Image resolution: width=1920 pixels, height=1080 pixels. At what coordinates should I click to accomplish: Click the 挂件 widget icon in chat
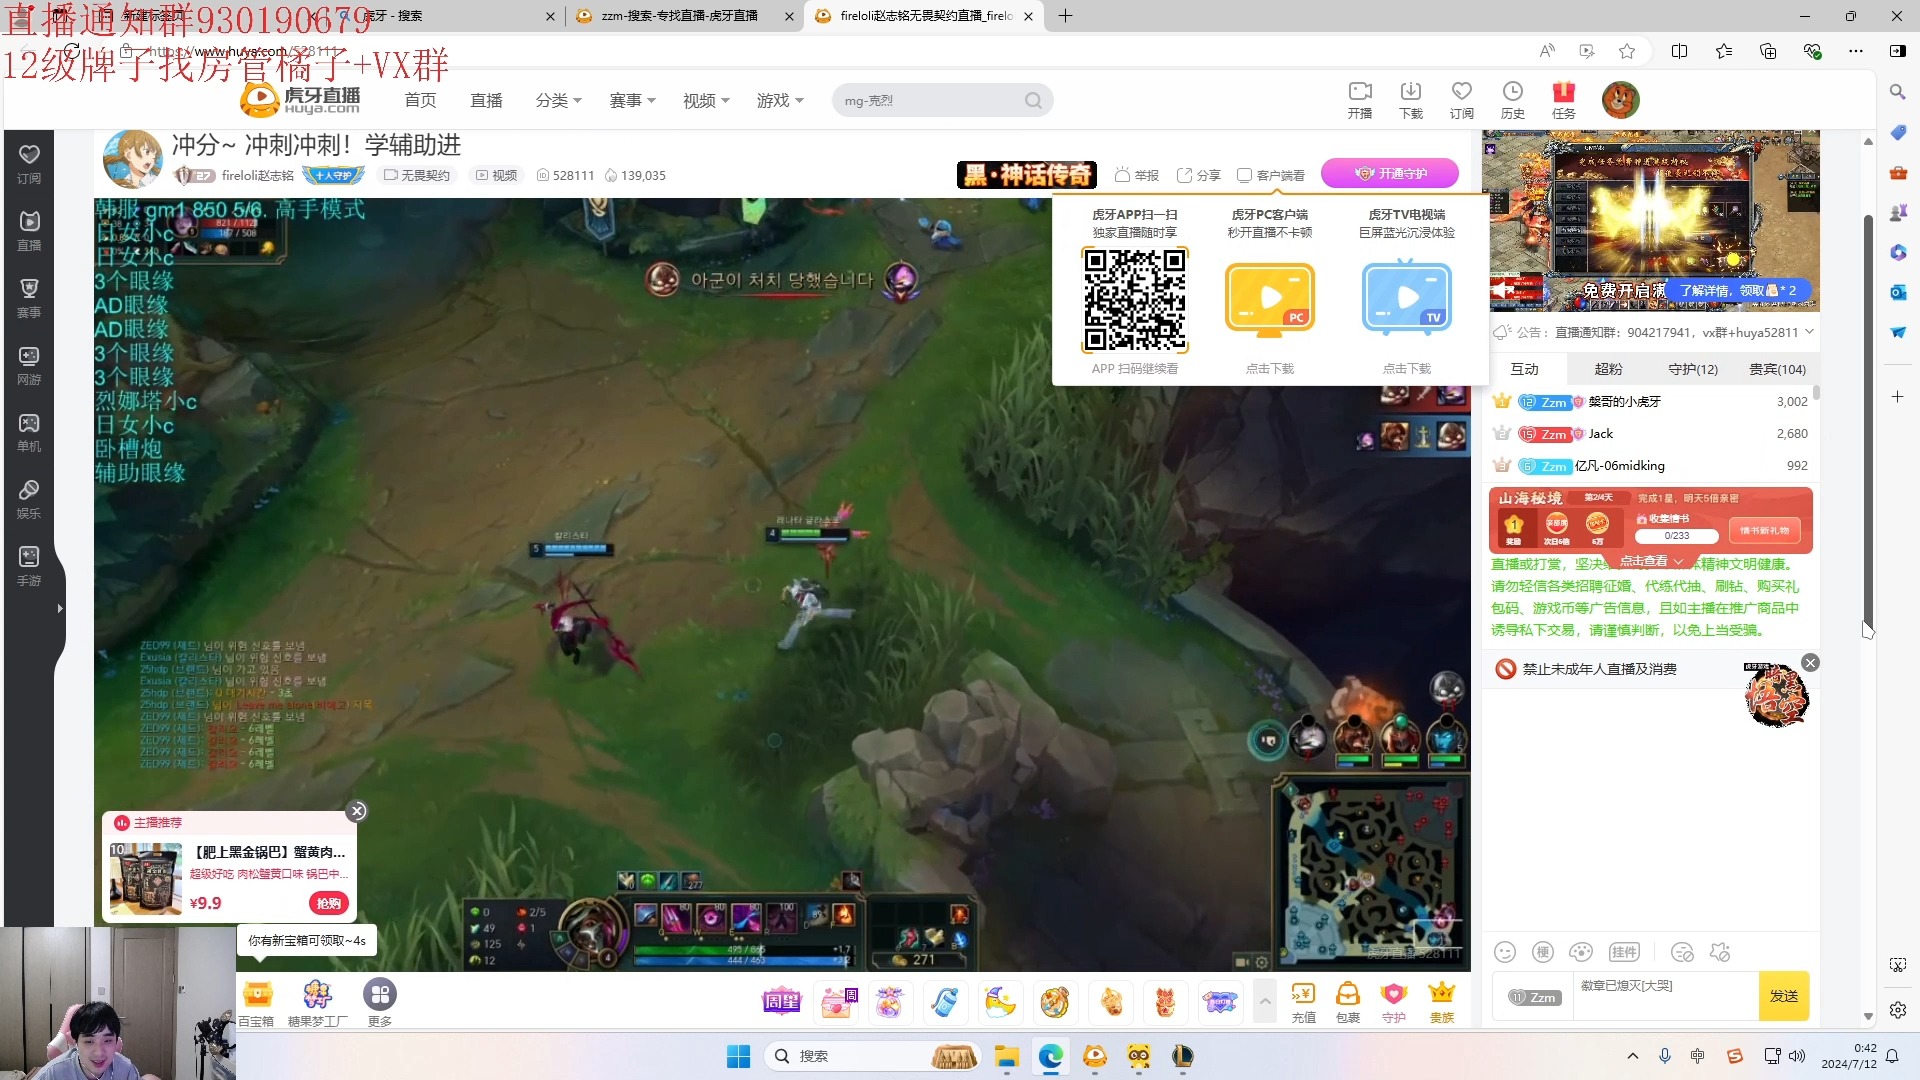coord(1624,952)
